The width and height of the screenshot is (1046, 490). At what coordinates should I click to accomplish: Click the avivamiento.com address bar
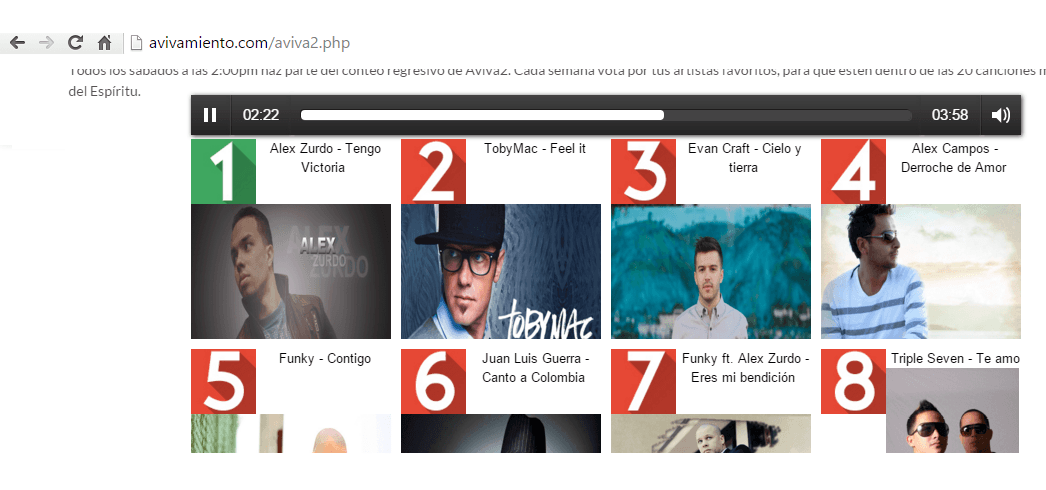(x=249, y=43)
